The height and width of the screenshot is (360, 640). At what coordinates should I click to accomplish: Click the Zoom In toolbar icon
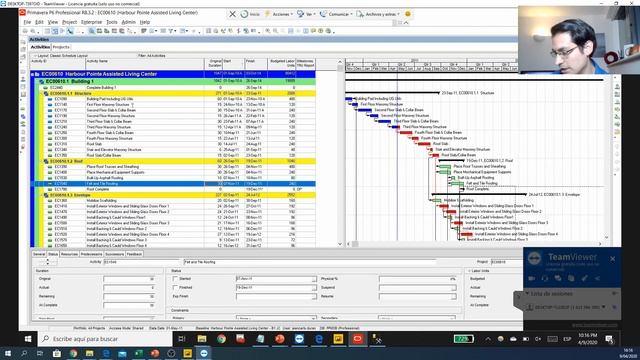click(268, 31)
